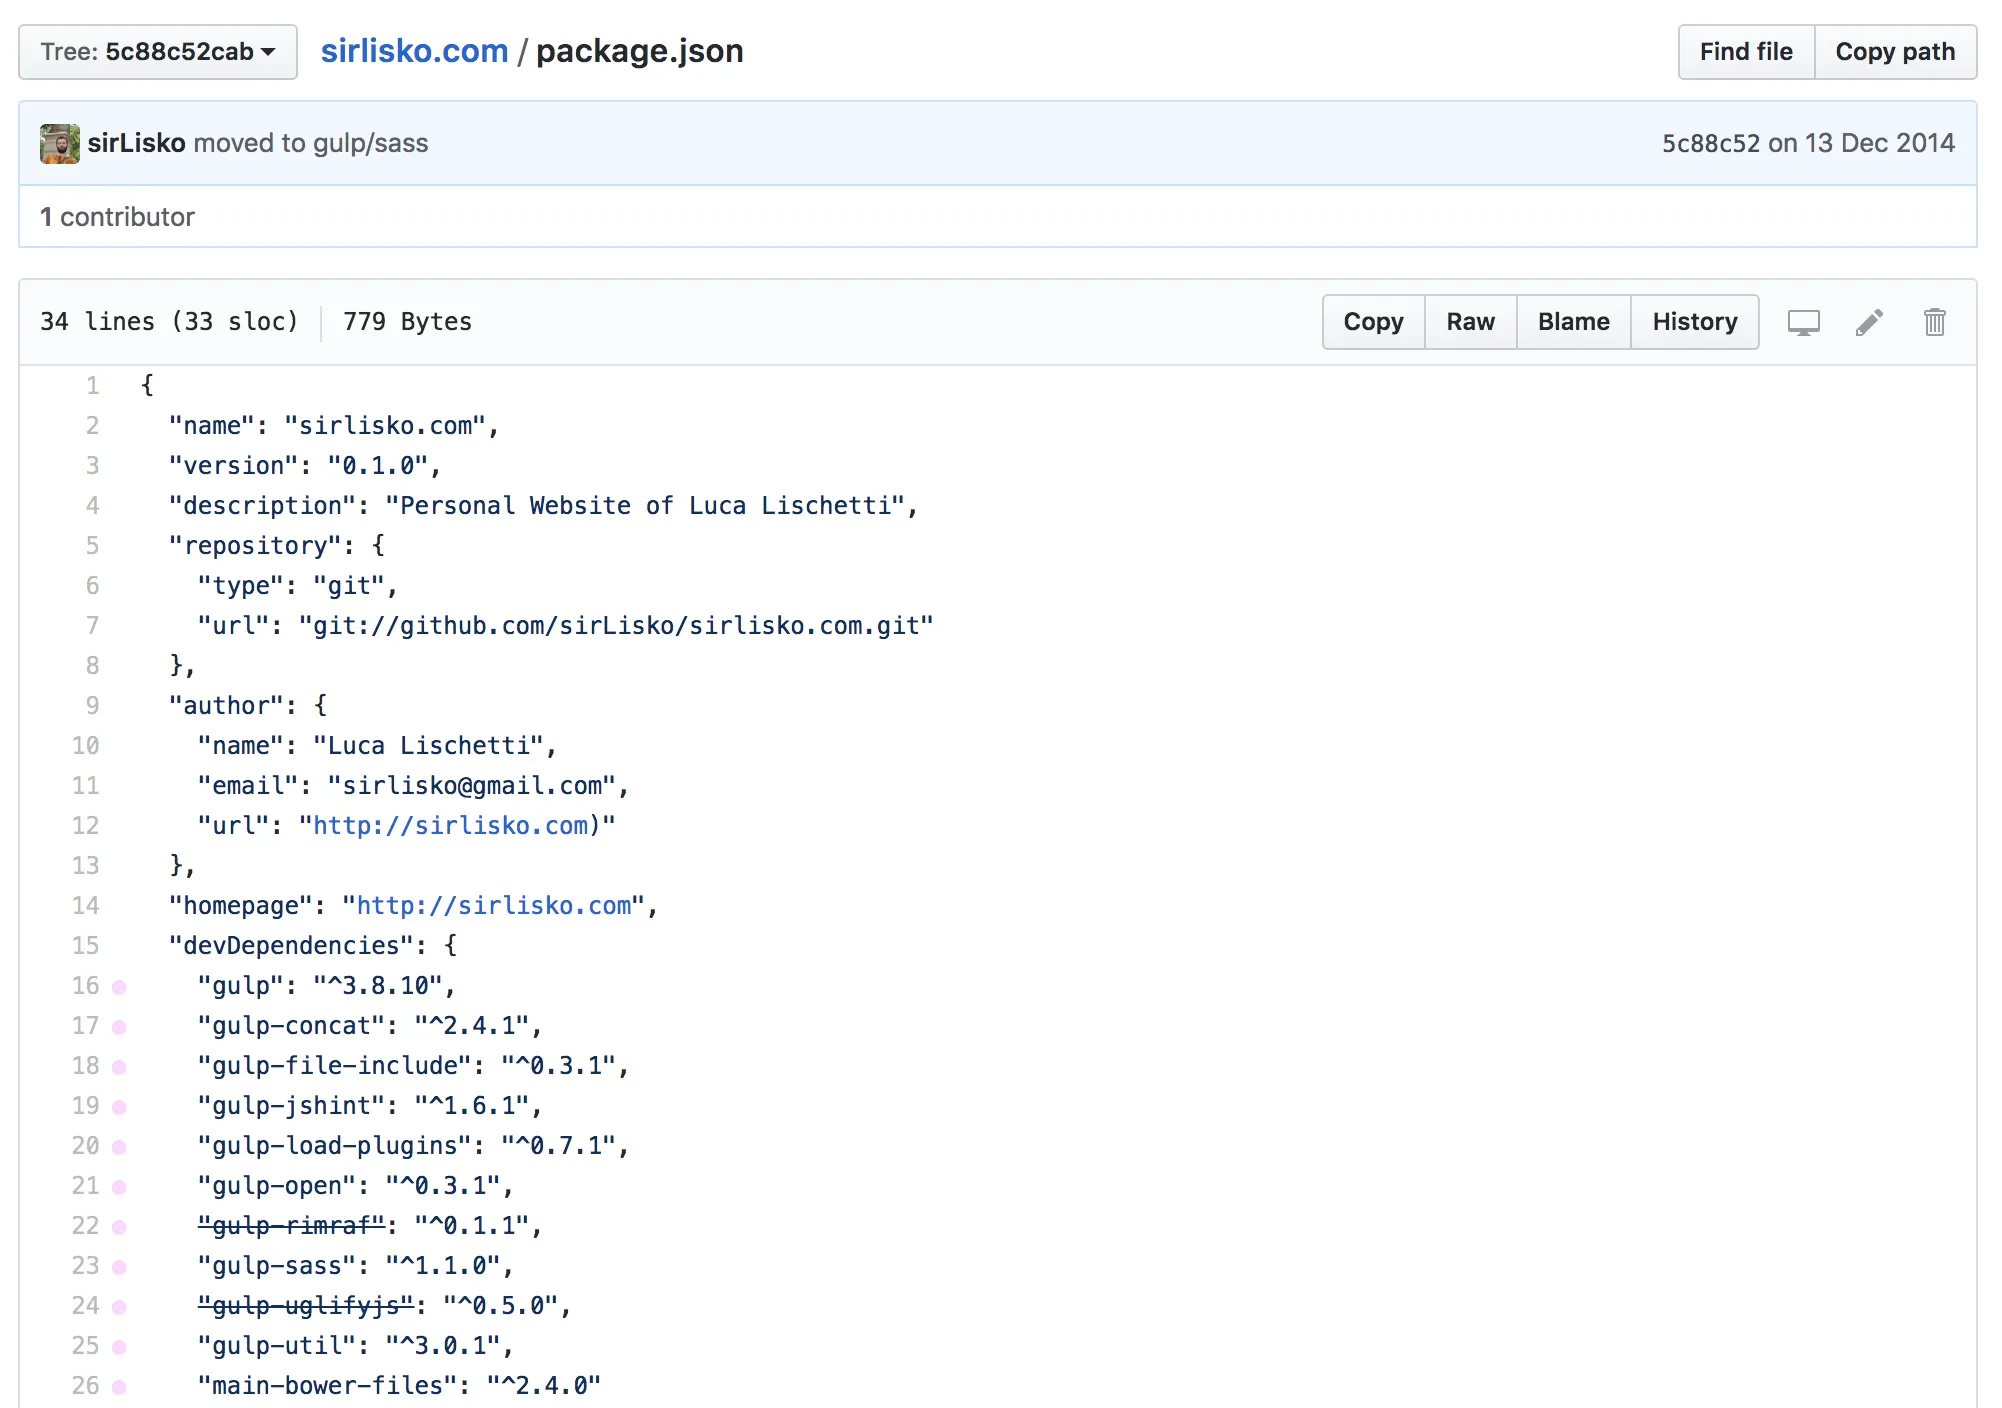Open the file History
Image resolution: width=2002 pixels, height=1408 pixels.
(1694, 322)
